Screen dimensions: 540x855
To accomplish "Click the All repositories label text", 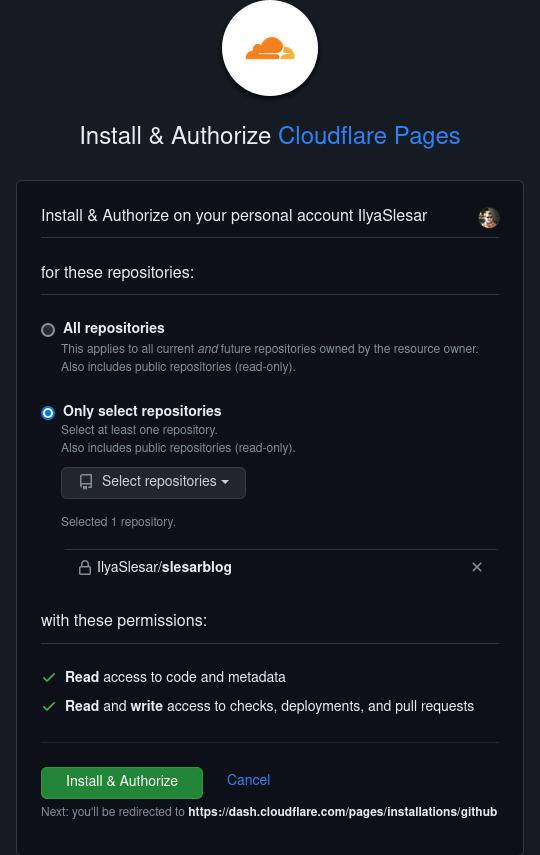I will 113,328.
